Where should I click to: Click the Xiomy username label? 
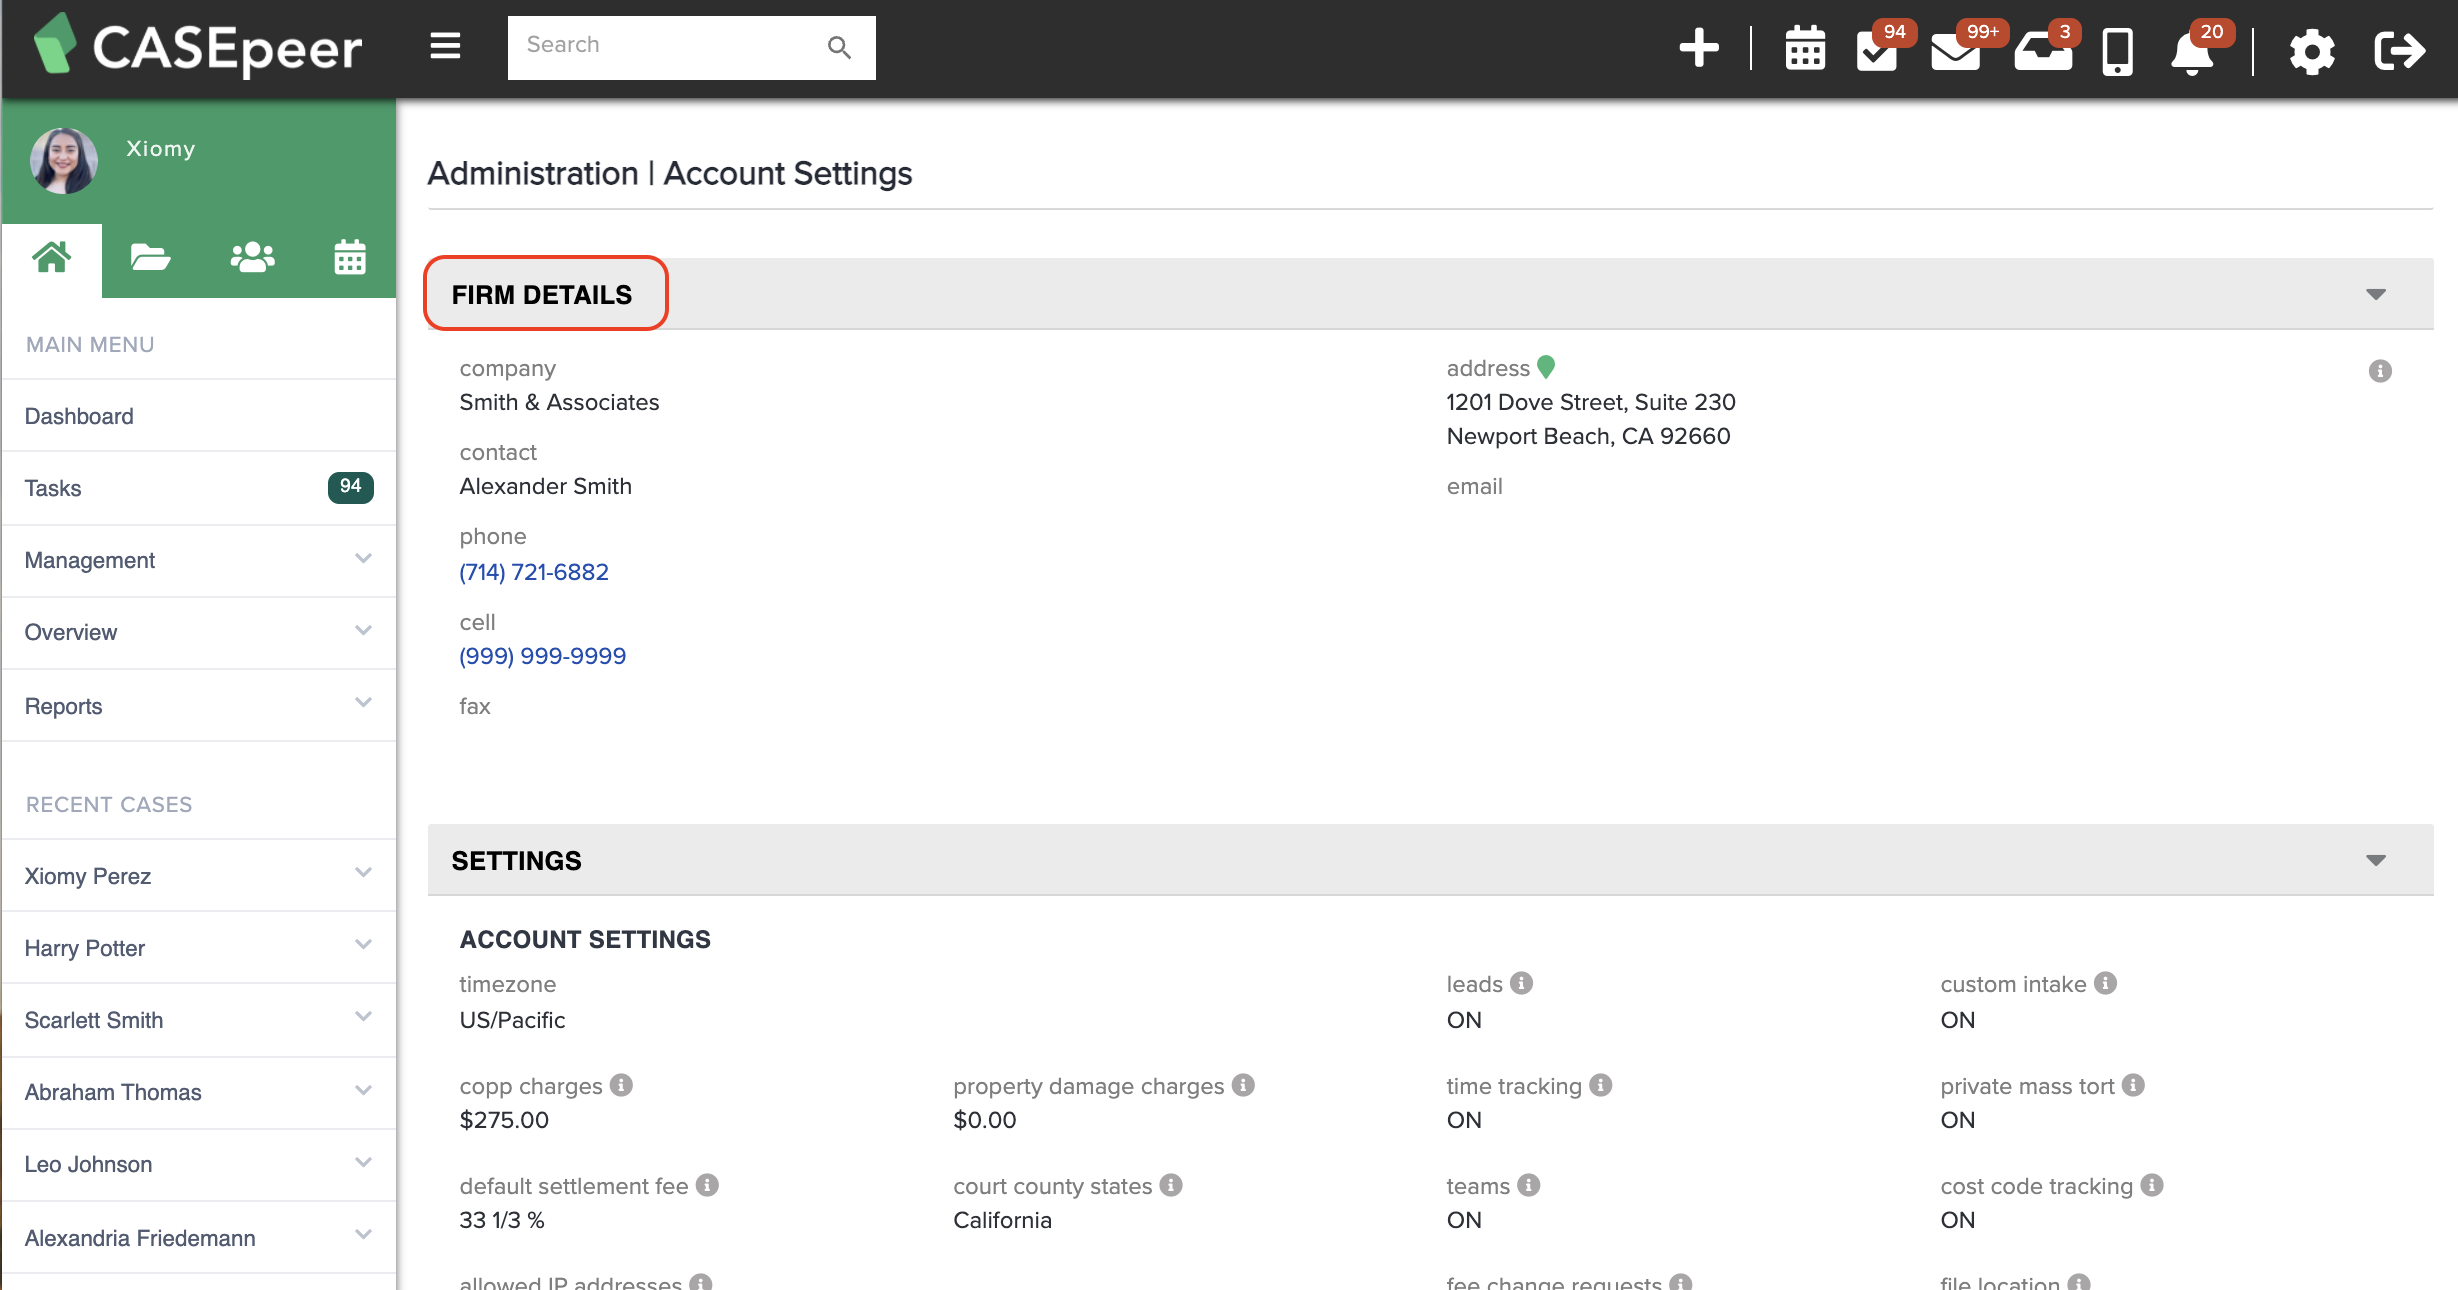tap(161, 148)
